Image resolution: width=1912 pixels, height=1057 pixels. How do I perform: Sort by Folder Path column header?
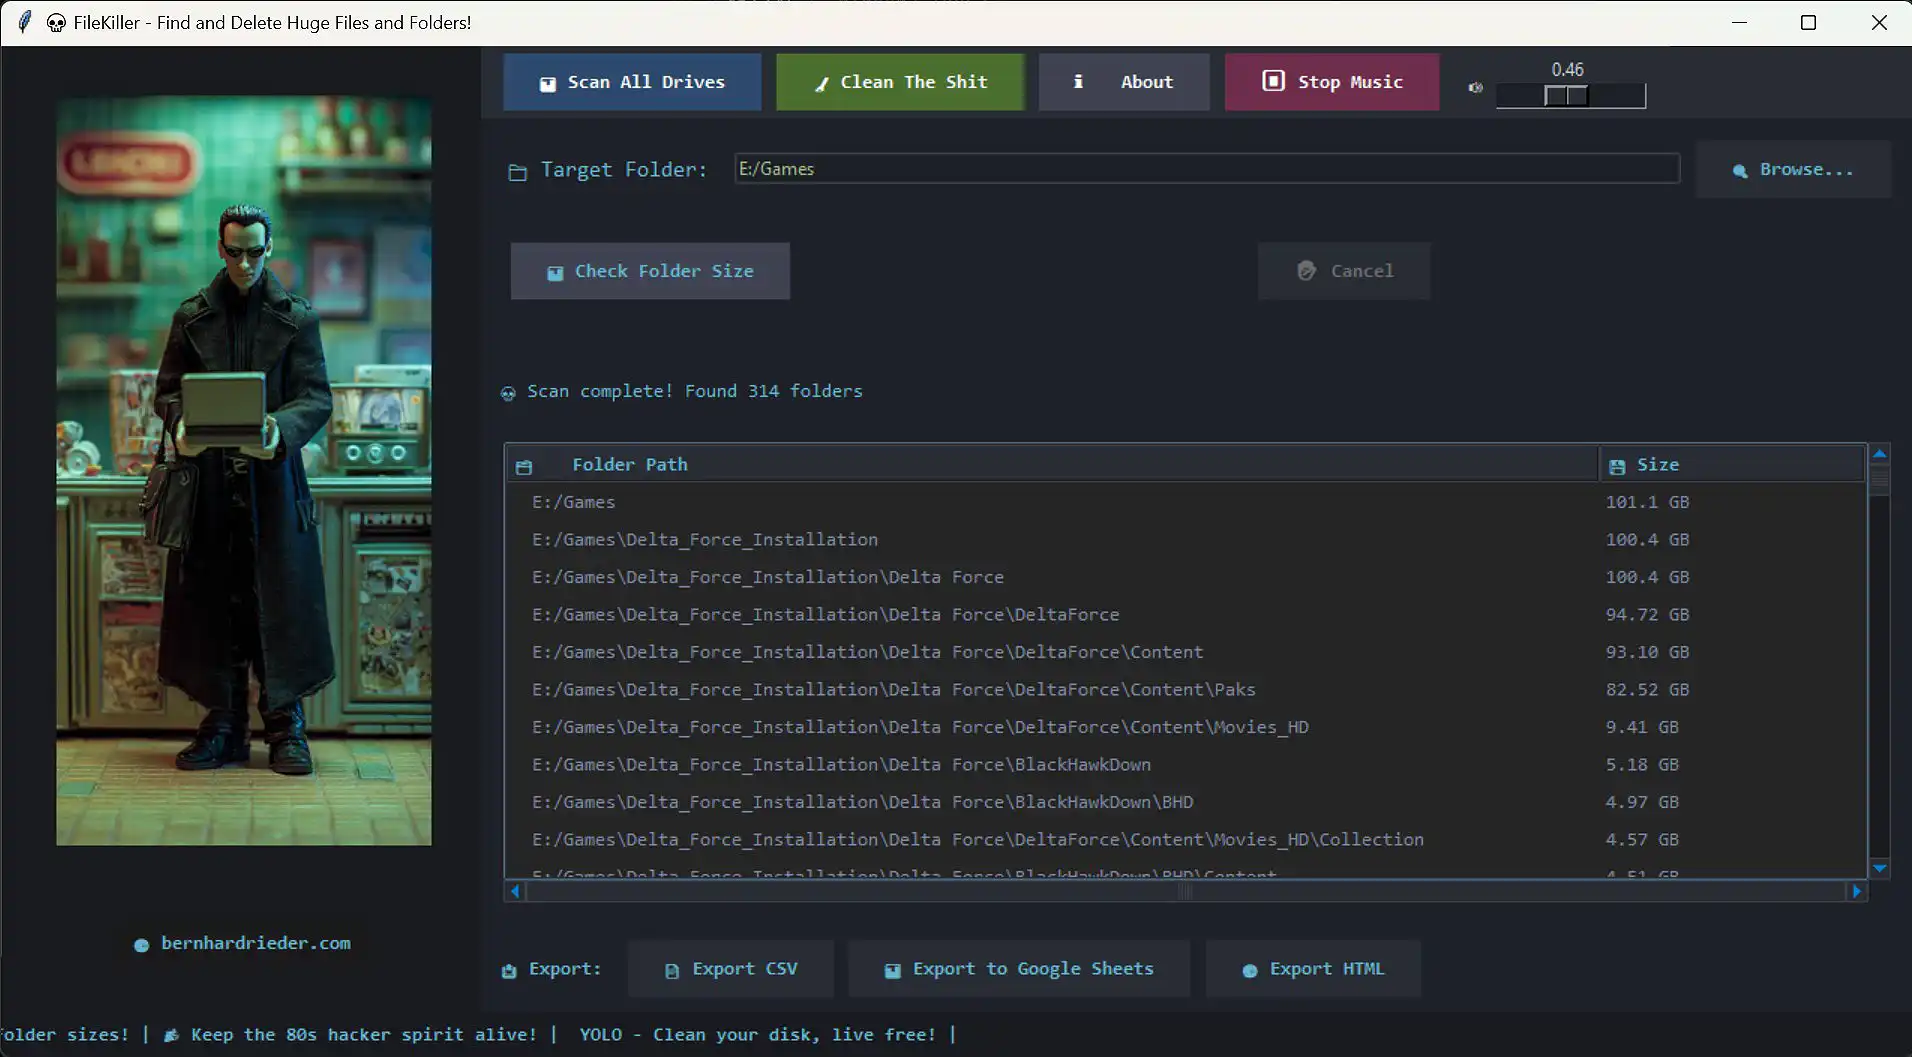pyautogui.click(x=1052, y=464)
